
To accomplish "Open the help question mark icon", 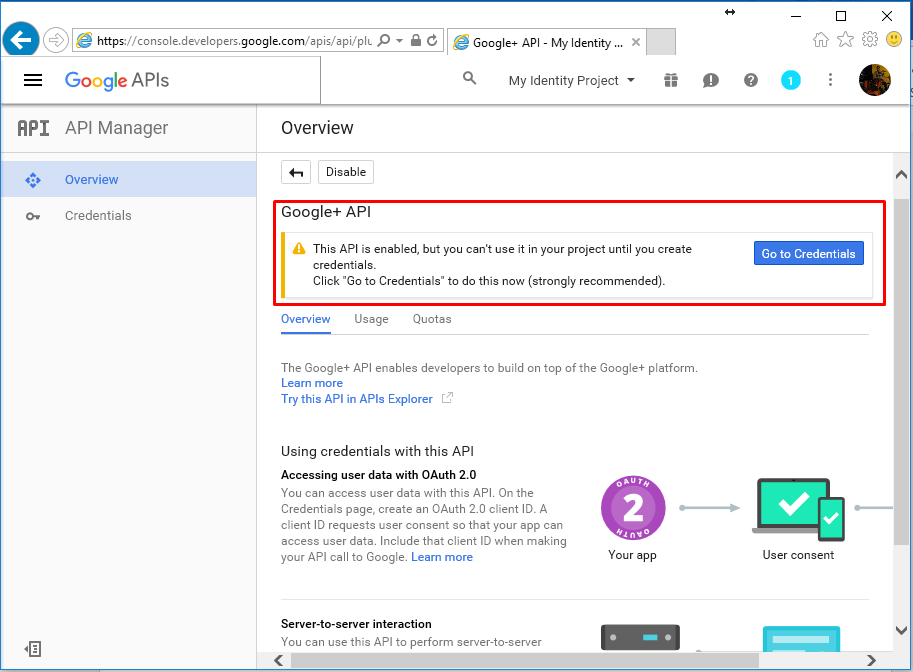I will (x=751, y=80).
